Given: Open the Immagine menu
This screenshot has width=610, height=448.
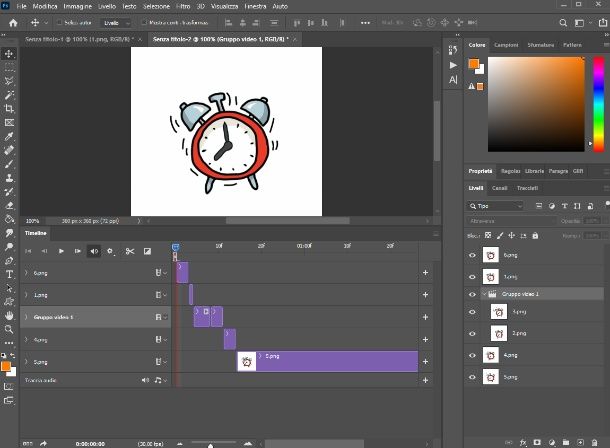Looking at the screenshot, I should tap(78, 6).
